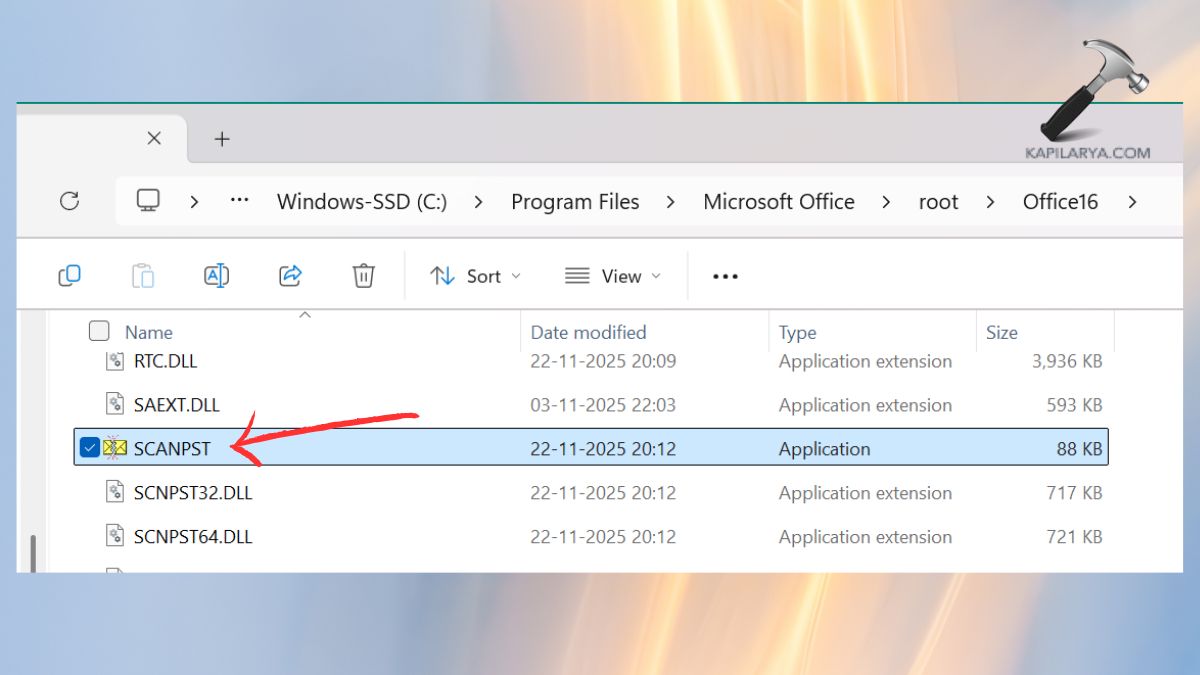Open a new tab with plus button

[x=222, y=139]
